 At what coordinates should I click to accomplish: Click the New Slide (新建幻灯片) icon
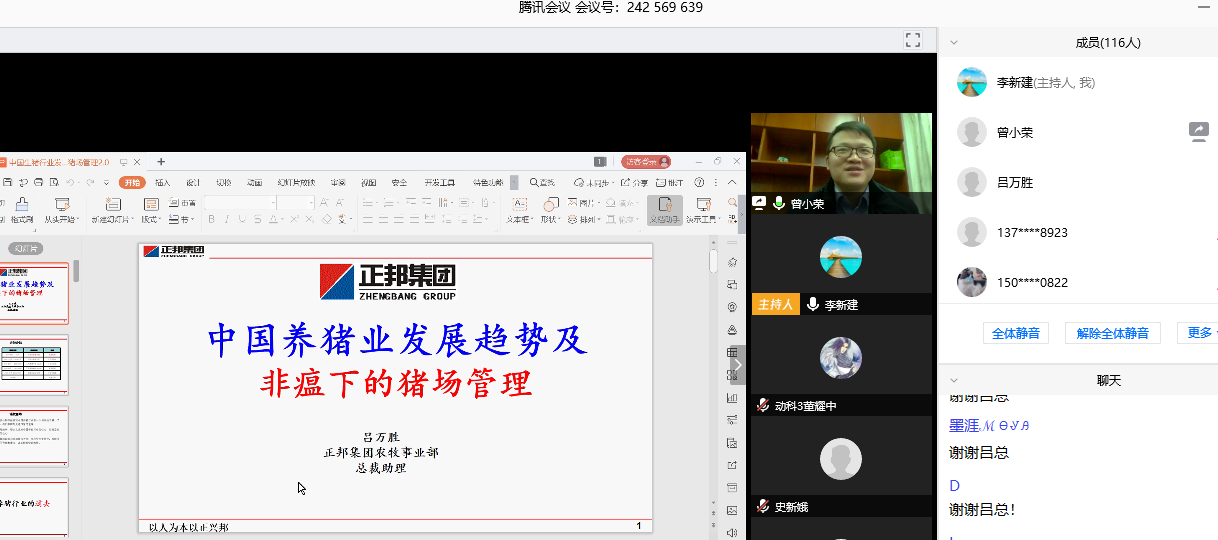pos(110,204)
